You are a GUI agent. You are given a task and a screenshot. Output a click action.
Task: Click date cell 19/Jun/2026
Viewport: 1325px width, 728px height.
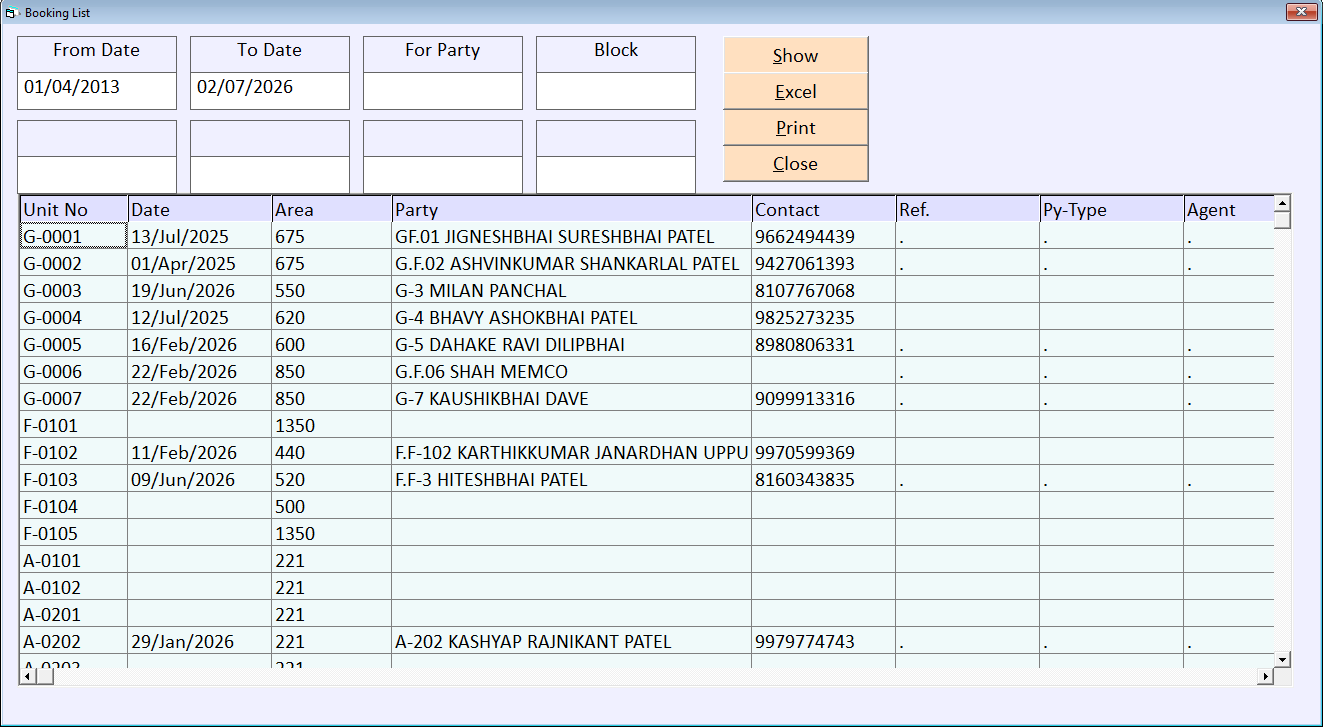200,291
